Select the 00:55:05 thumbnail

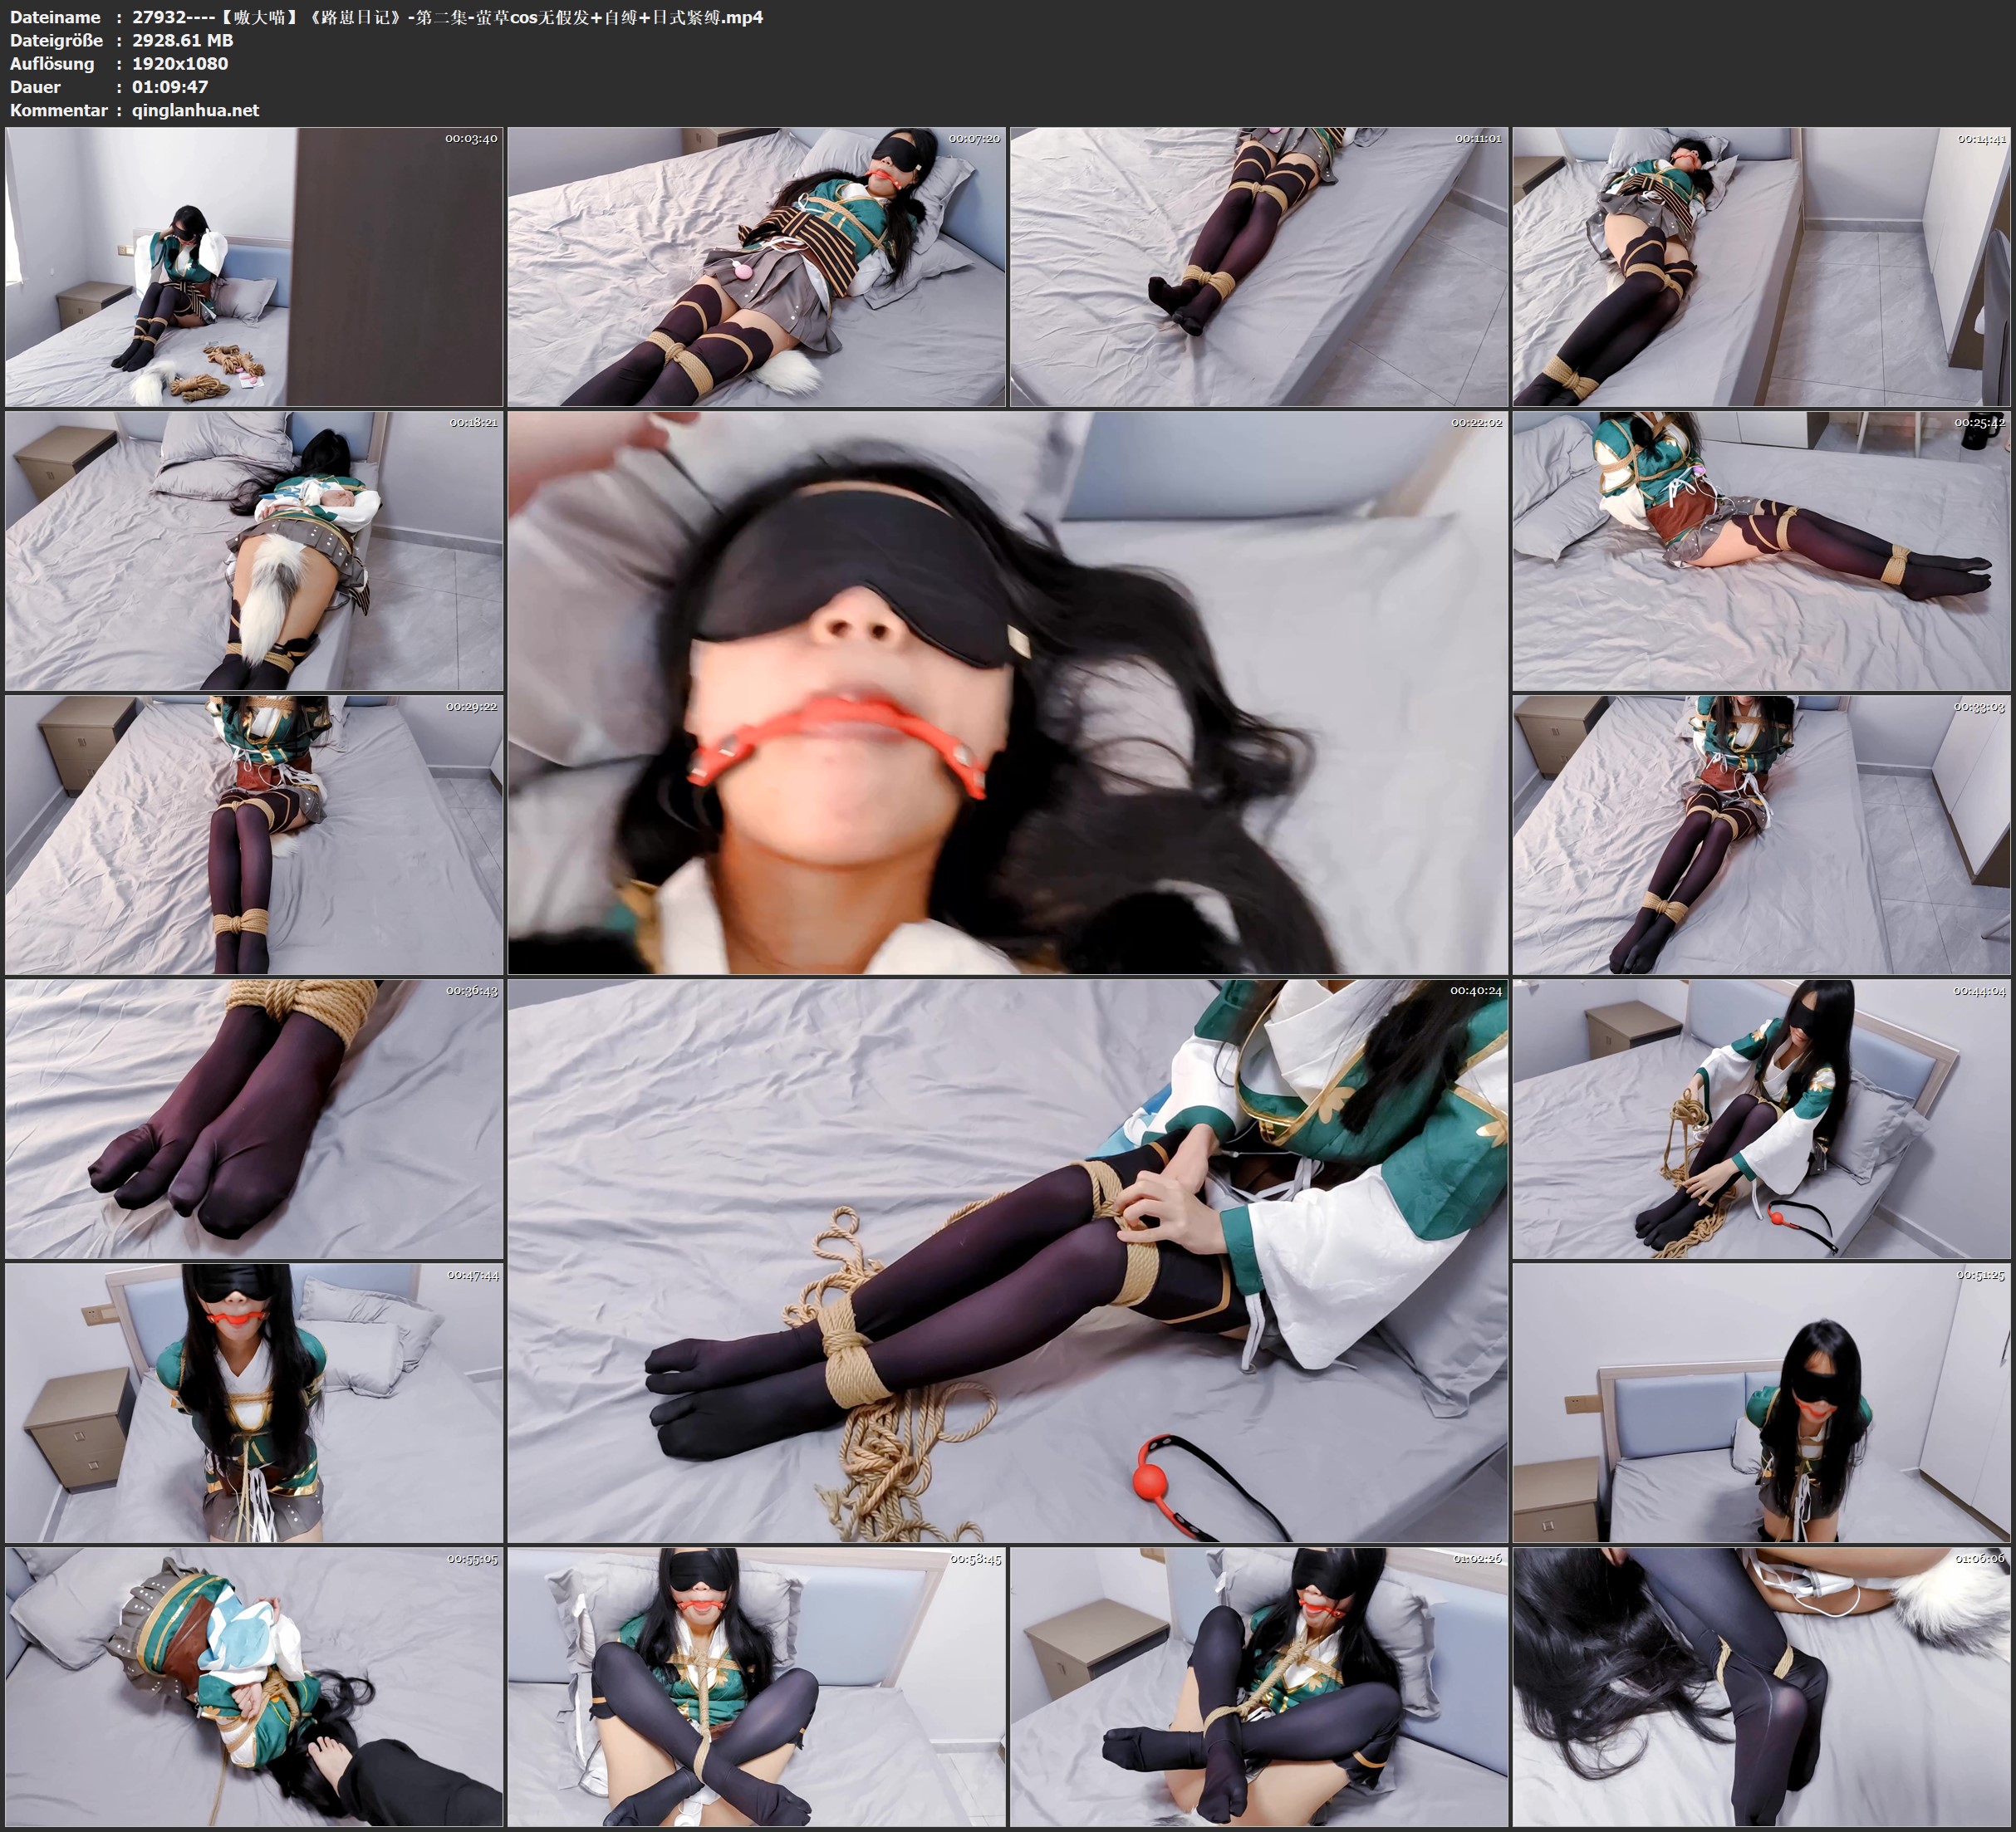[x=254, y=1687]
